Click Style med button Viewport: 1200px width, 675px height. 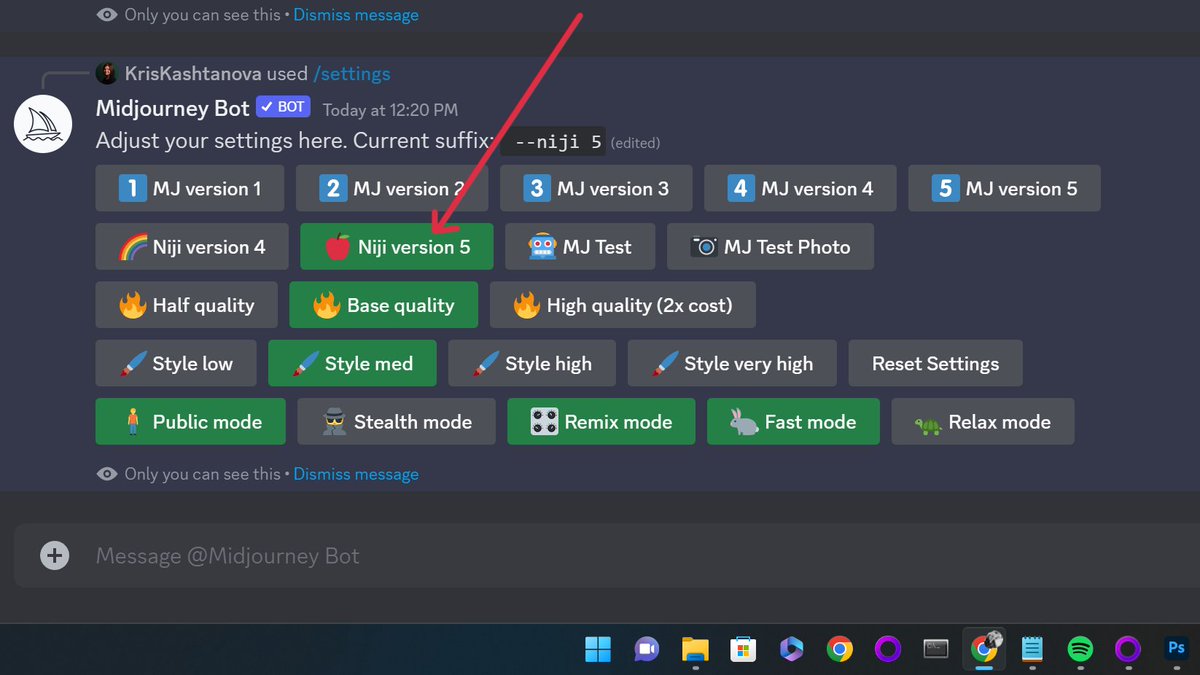(x=353, y=363)
